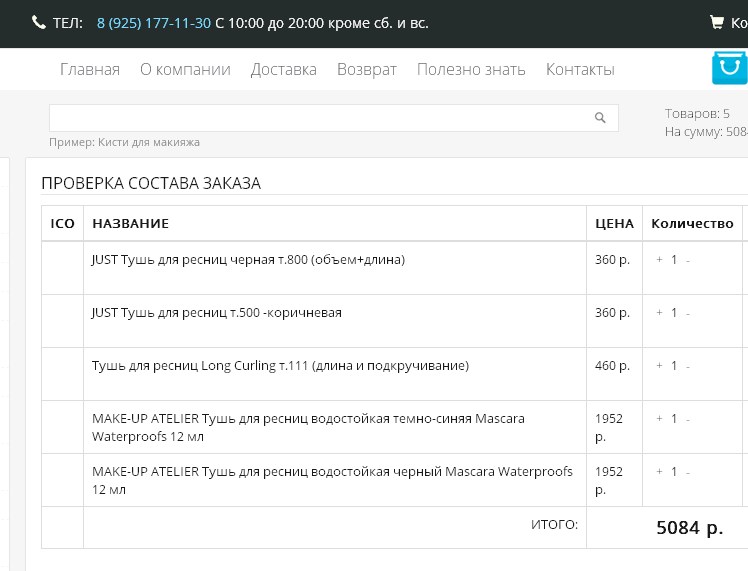
Task: Decrease quantity of Long Curling т.111
Action: pos(687,367)
